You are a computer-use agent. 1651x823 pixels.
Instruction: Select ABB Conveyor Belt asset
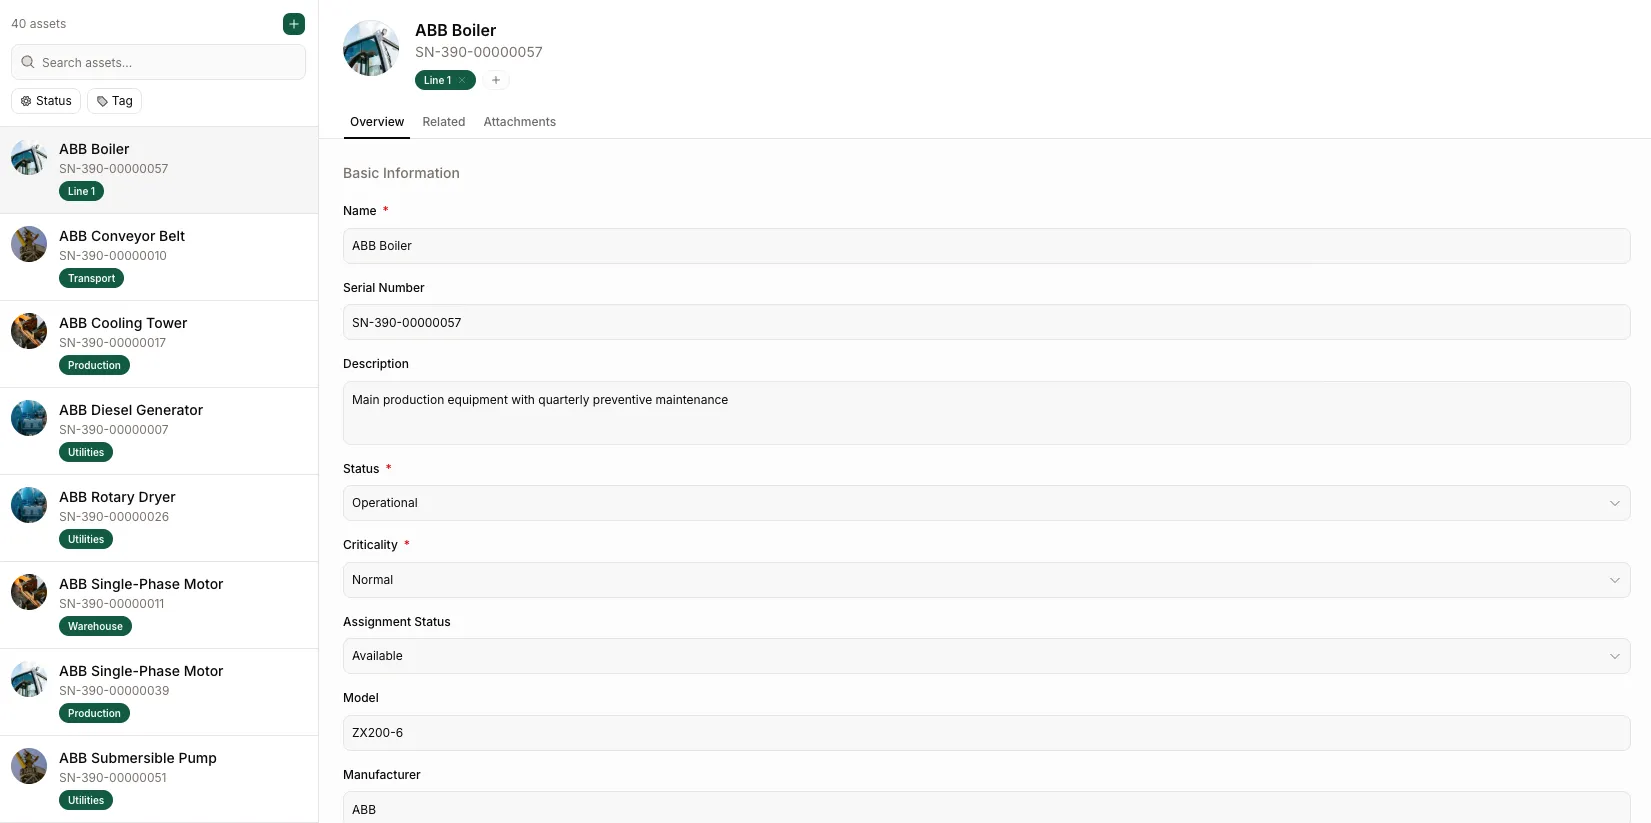[x=159, y=257]
